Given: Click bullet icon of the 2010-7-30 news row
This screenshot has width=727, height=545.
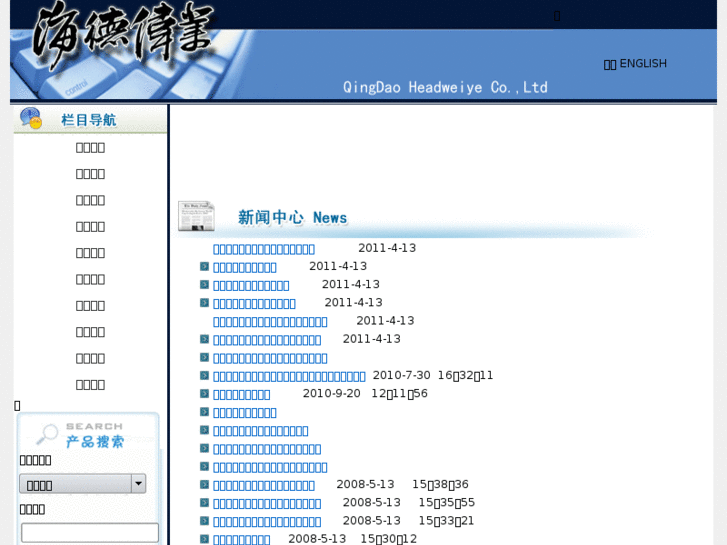Looking at the screenshot, I should tap(204, 375).
